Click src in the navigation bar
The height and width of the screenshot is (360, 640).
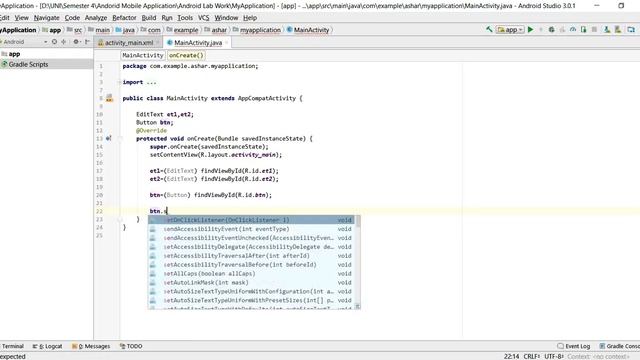74,30
